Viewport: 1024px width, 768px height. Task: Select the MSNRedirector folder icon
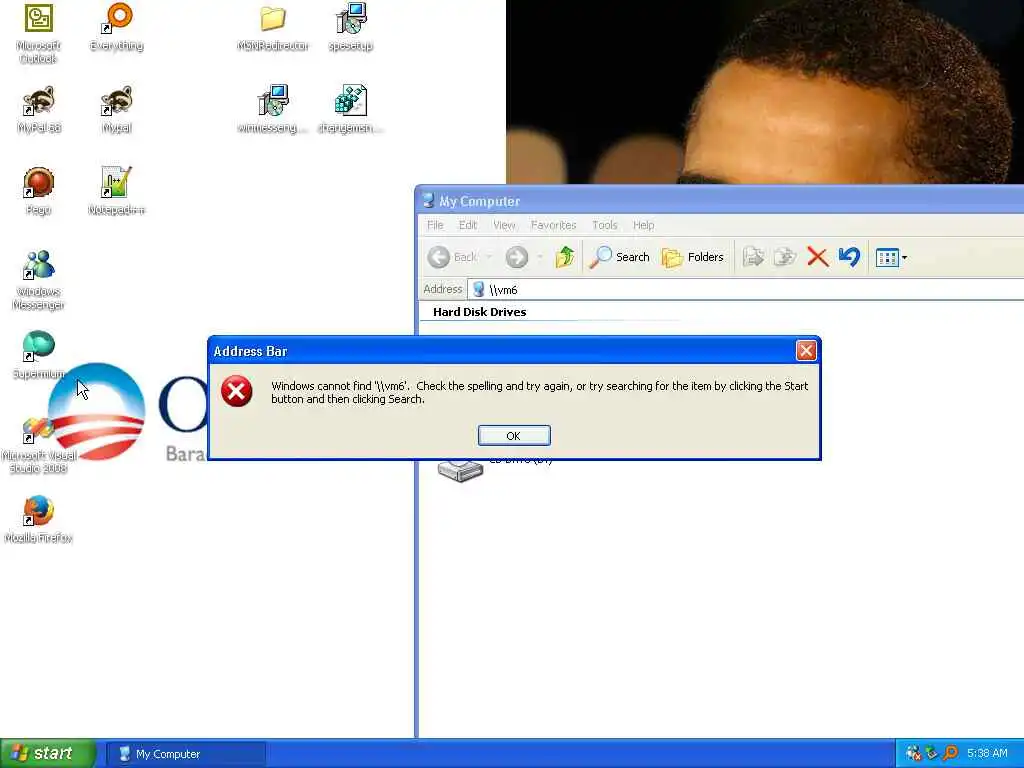(273, 27)
